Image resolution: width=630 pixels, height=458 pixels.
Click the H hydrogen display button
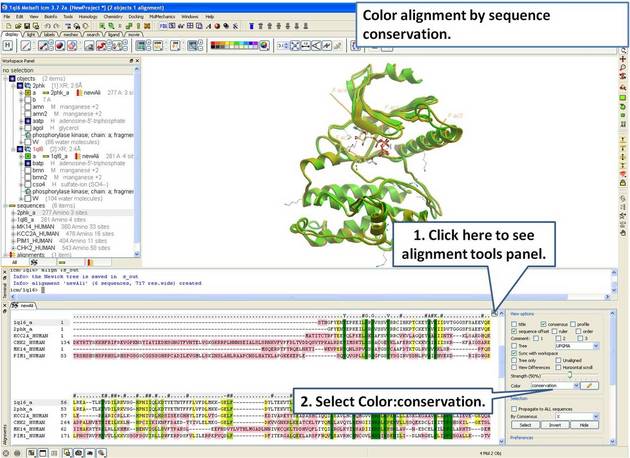point(8,46)
